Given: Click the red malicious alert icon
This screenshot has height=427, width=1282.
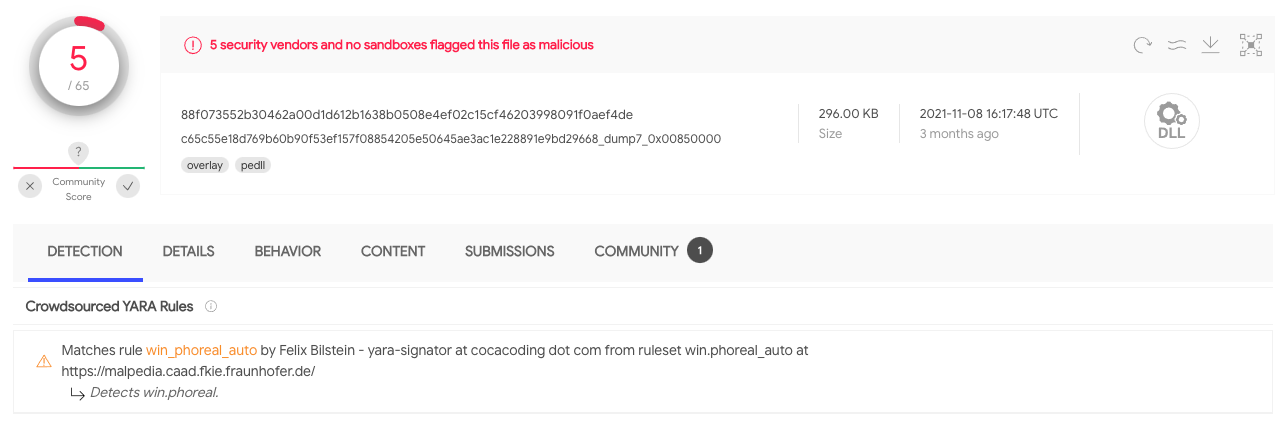Looking at the screenshot, I should [192, 45].
